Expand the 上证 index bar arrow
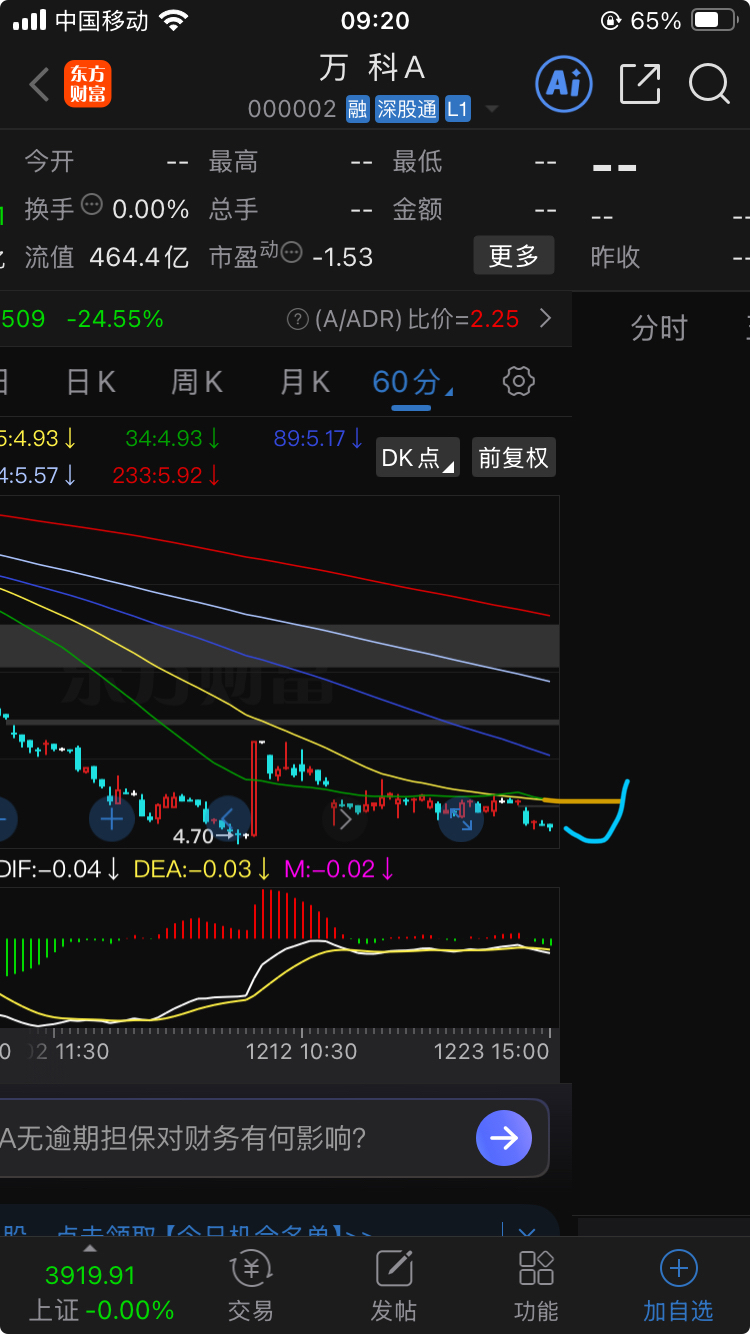 click(x=90, y=1249)
